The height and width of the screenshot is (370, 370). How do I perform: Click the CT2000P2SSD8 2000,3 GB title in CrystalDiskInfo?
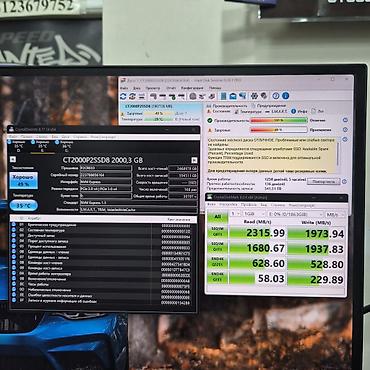[x=103, y=160]
